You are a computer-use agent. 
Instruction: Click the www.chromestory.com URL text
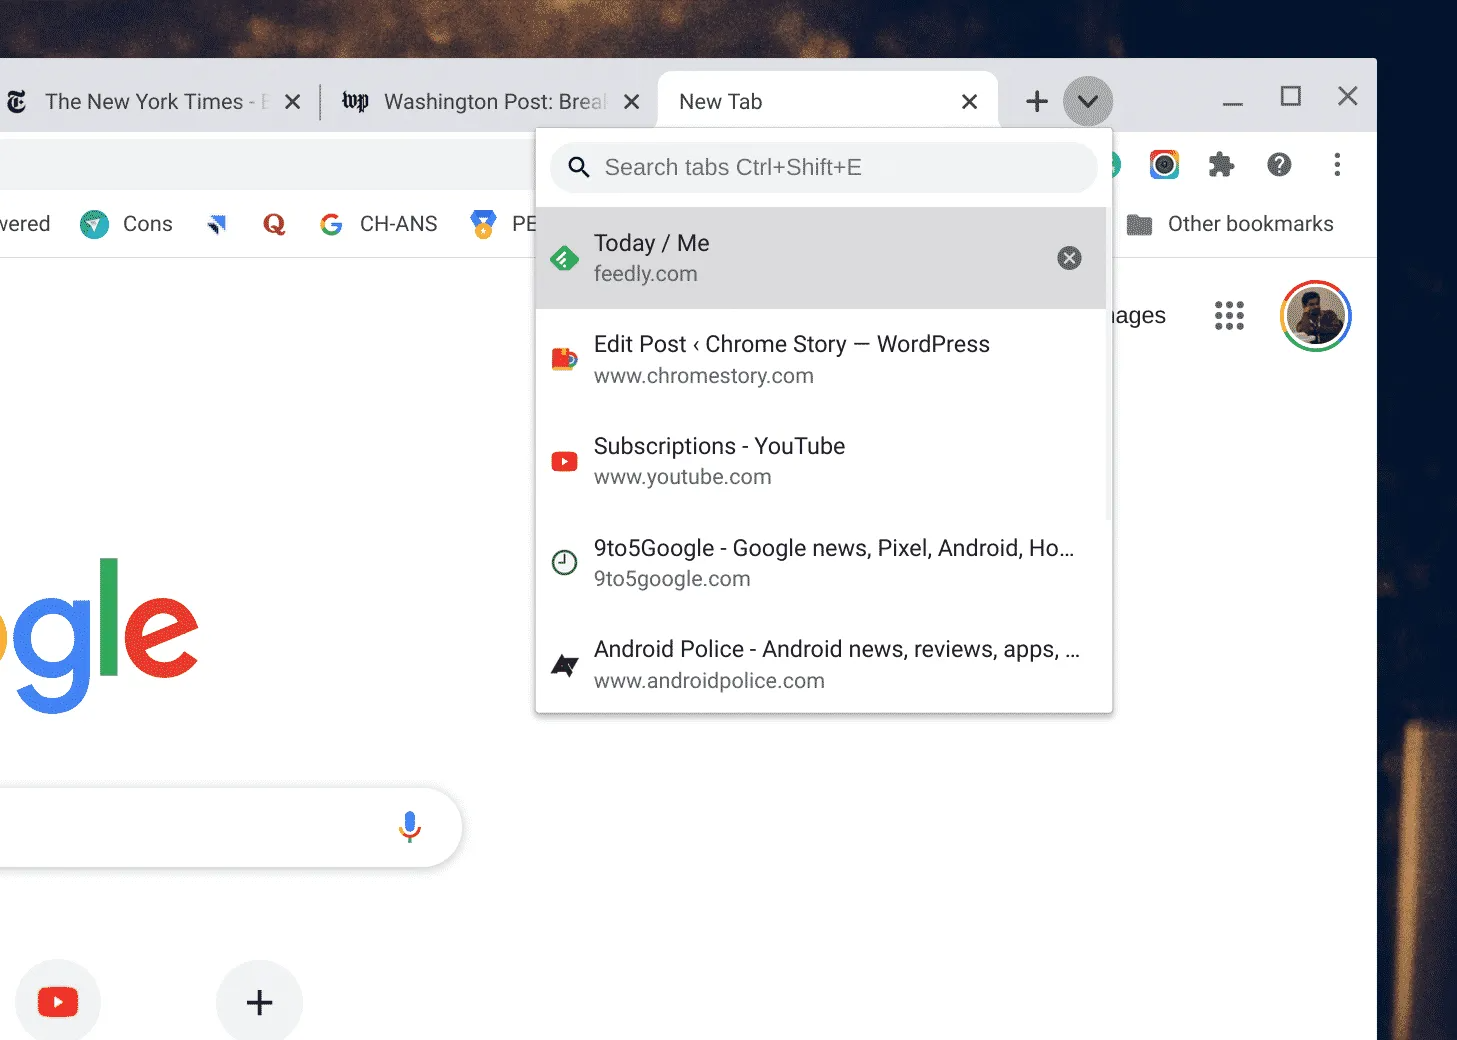tap(704, 376)
